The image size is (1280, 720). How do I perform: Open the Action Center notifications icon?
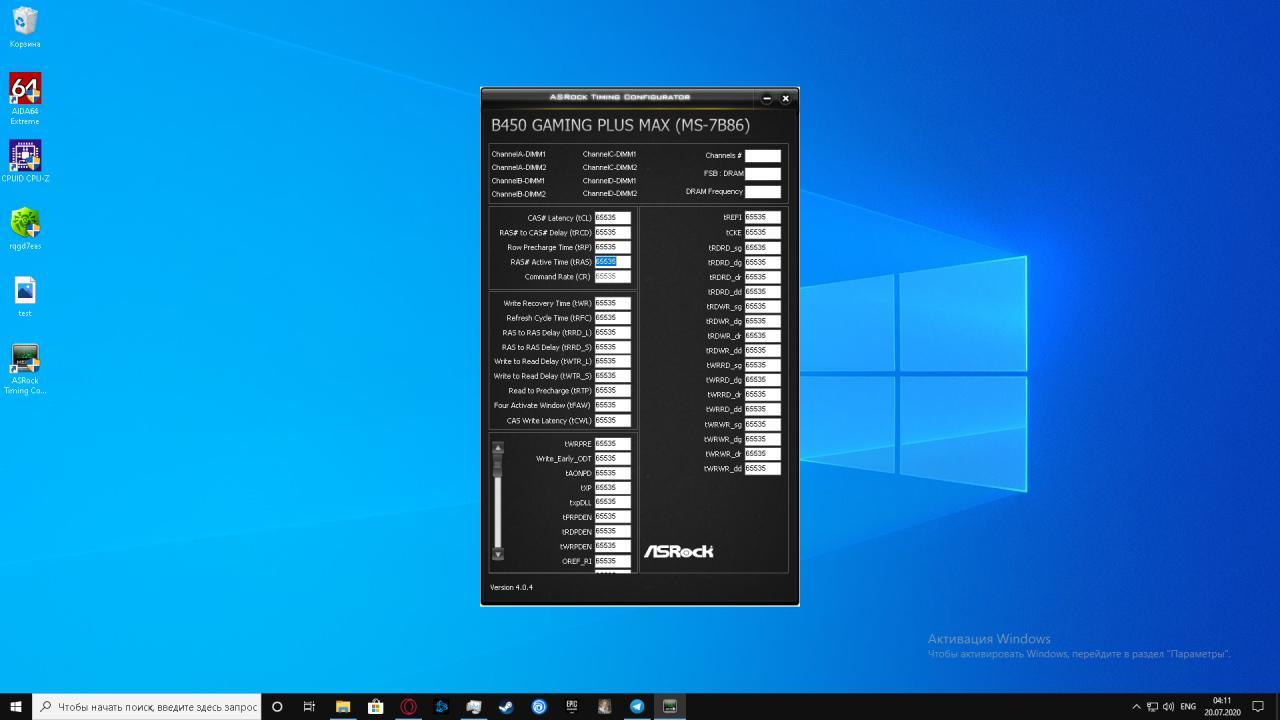(x=1260, y=706)
